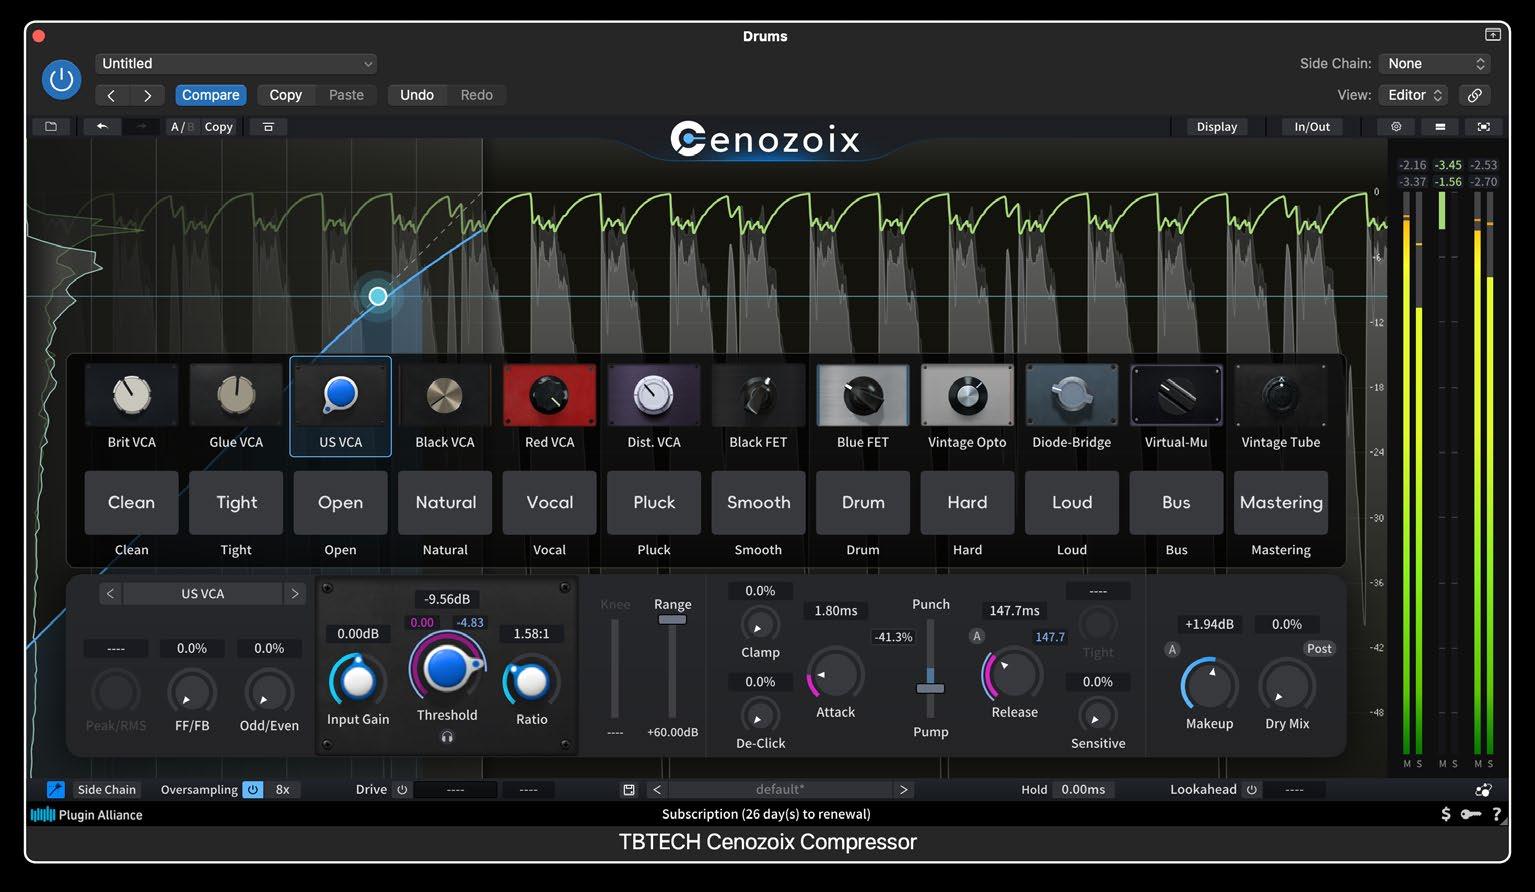Open the preset folder browser icon
The height and width of the screenshot is (892, 1535).
[51, 127]
